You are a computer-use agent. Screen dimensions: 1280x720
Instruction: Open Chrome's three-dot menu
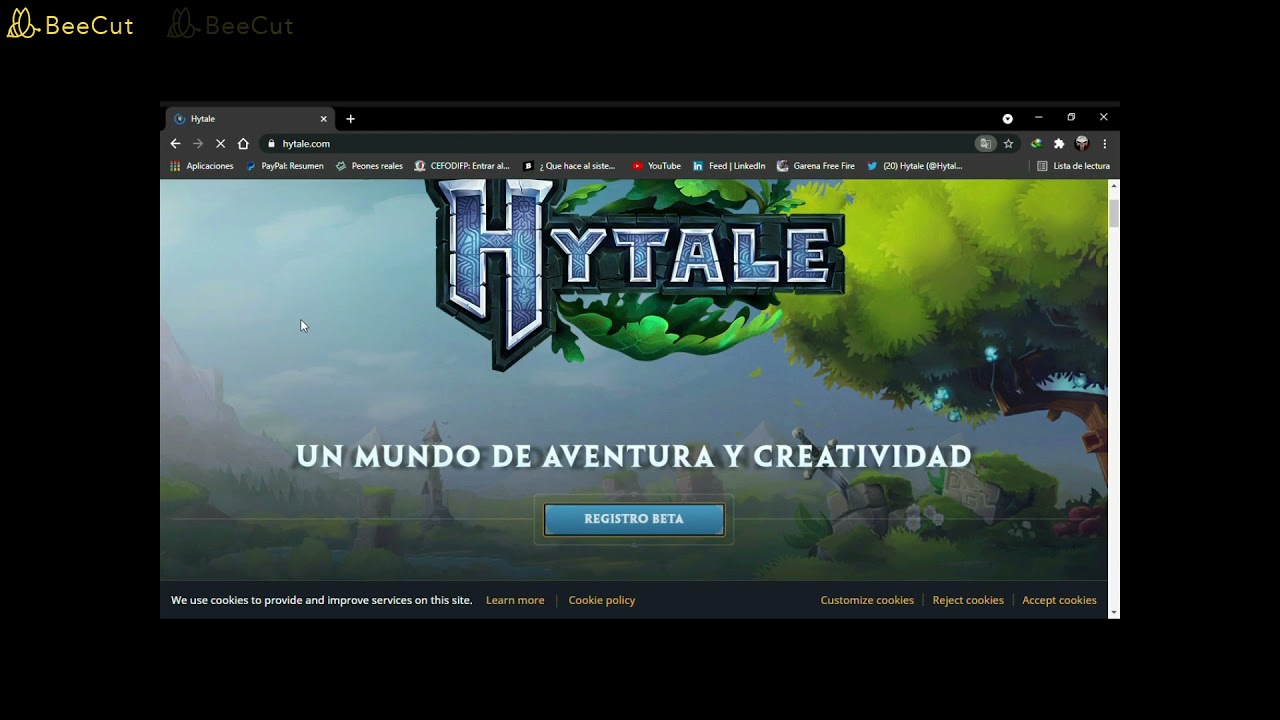tap(1104, 144)
